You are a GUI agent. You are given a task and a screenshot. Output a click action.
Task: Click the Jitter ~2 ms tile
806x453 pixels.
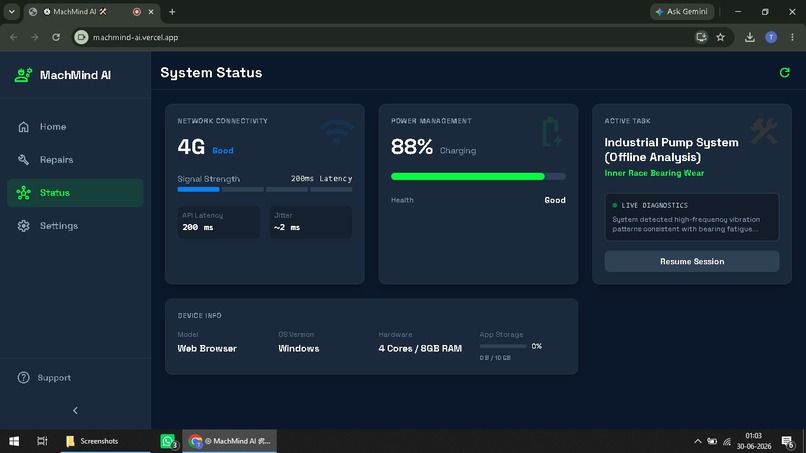coord(310,222)
